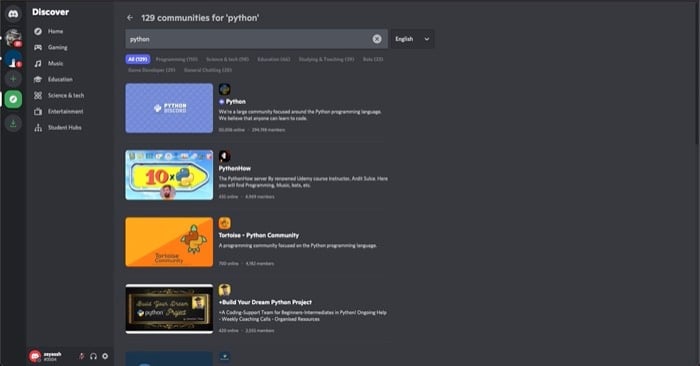
Task: Select the Bots filter tab
Action: (373, 59)
